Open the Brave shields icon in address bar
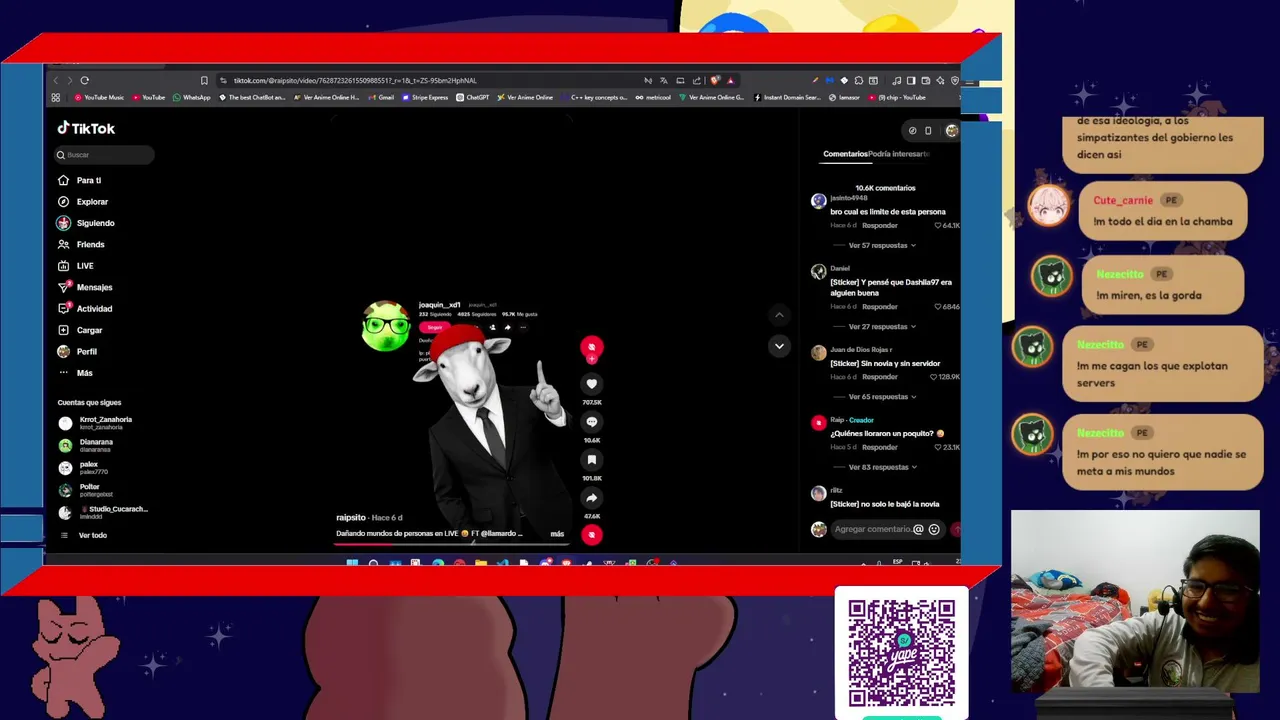 [715, 81]
